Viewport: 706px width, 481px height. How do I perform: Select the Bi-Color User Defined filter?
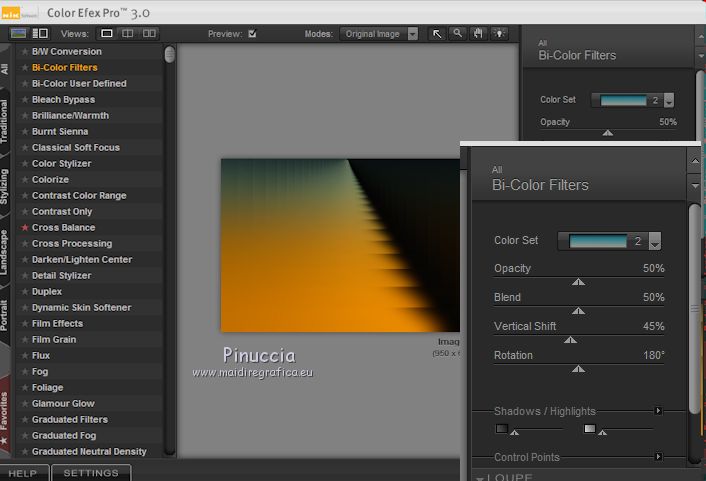[79, 84]
